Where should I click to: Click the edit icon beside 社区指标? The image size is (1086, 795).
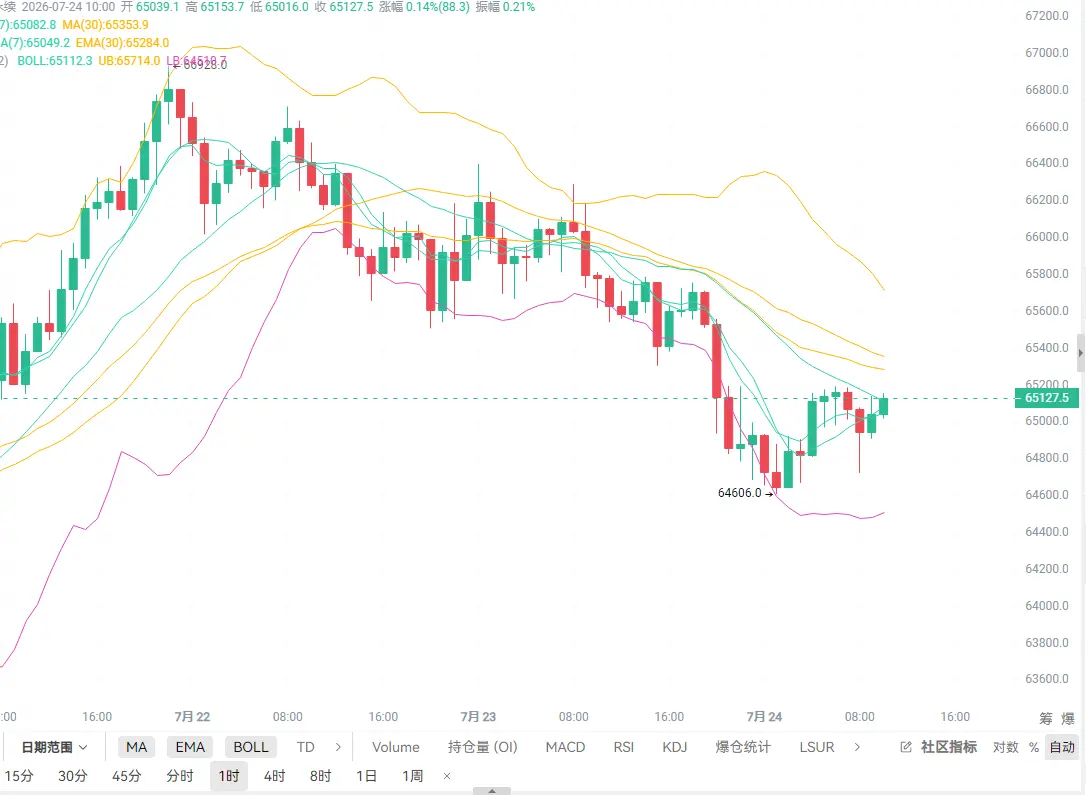(906, 747)
